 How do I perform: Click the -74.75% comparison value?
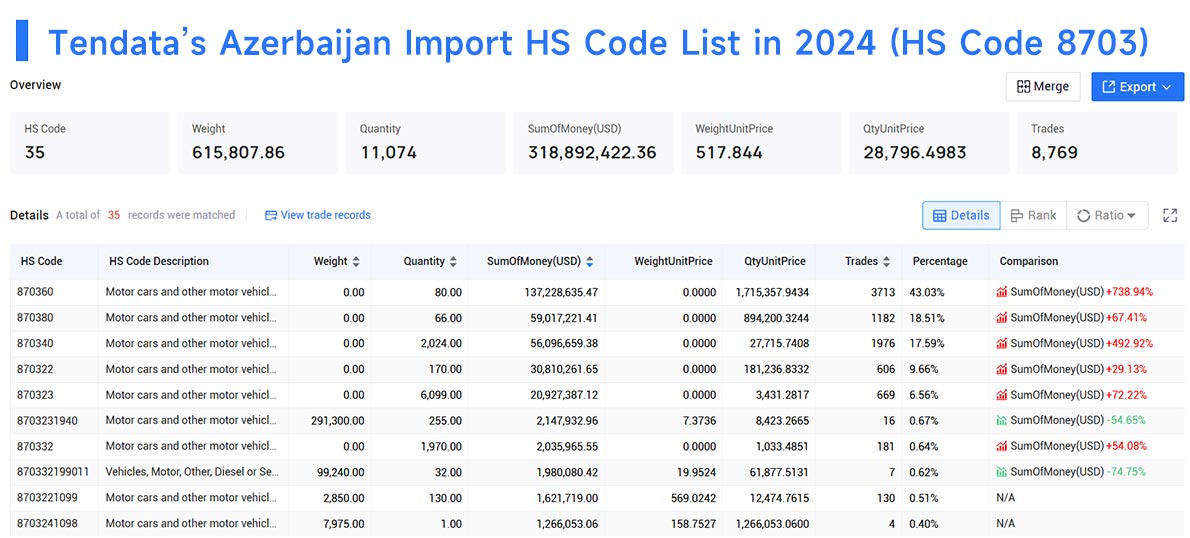(1125, 471)
